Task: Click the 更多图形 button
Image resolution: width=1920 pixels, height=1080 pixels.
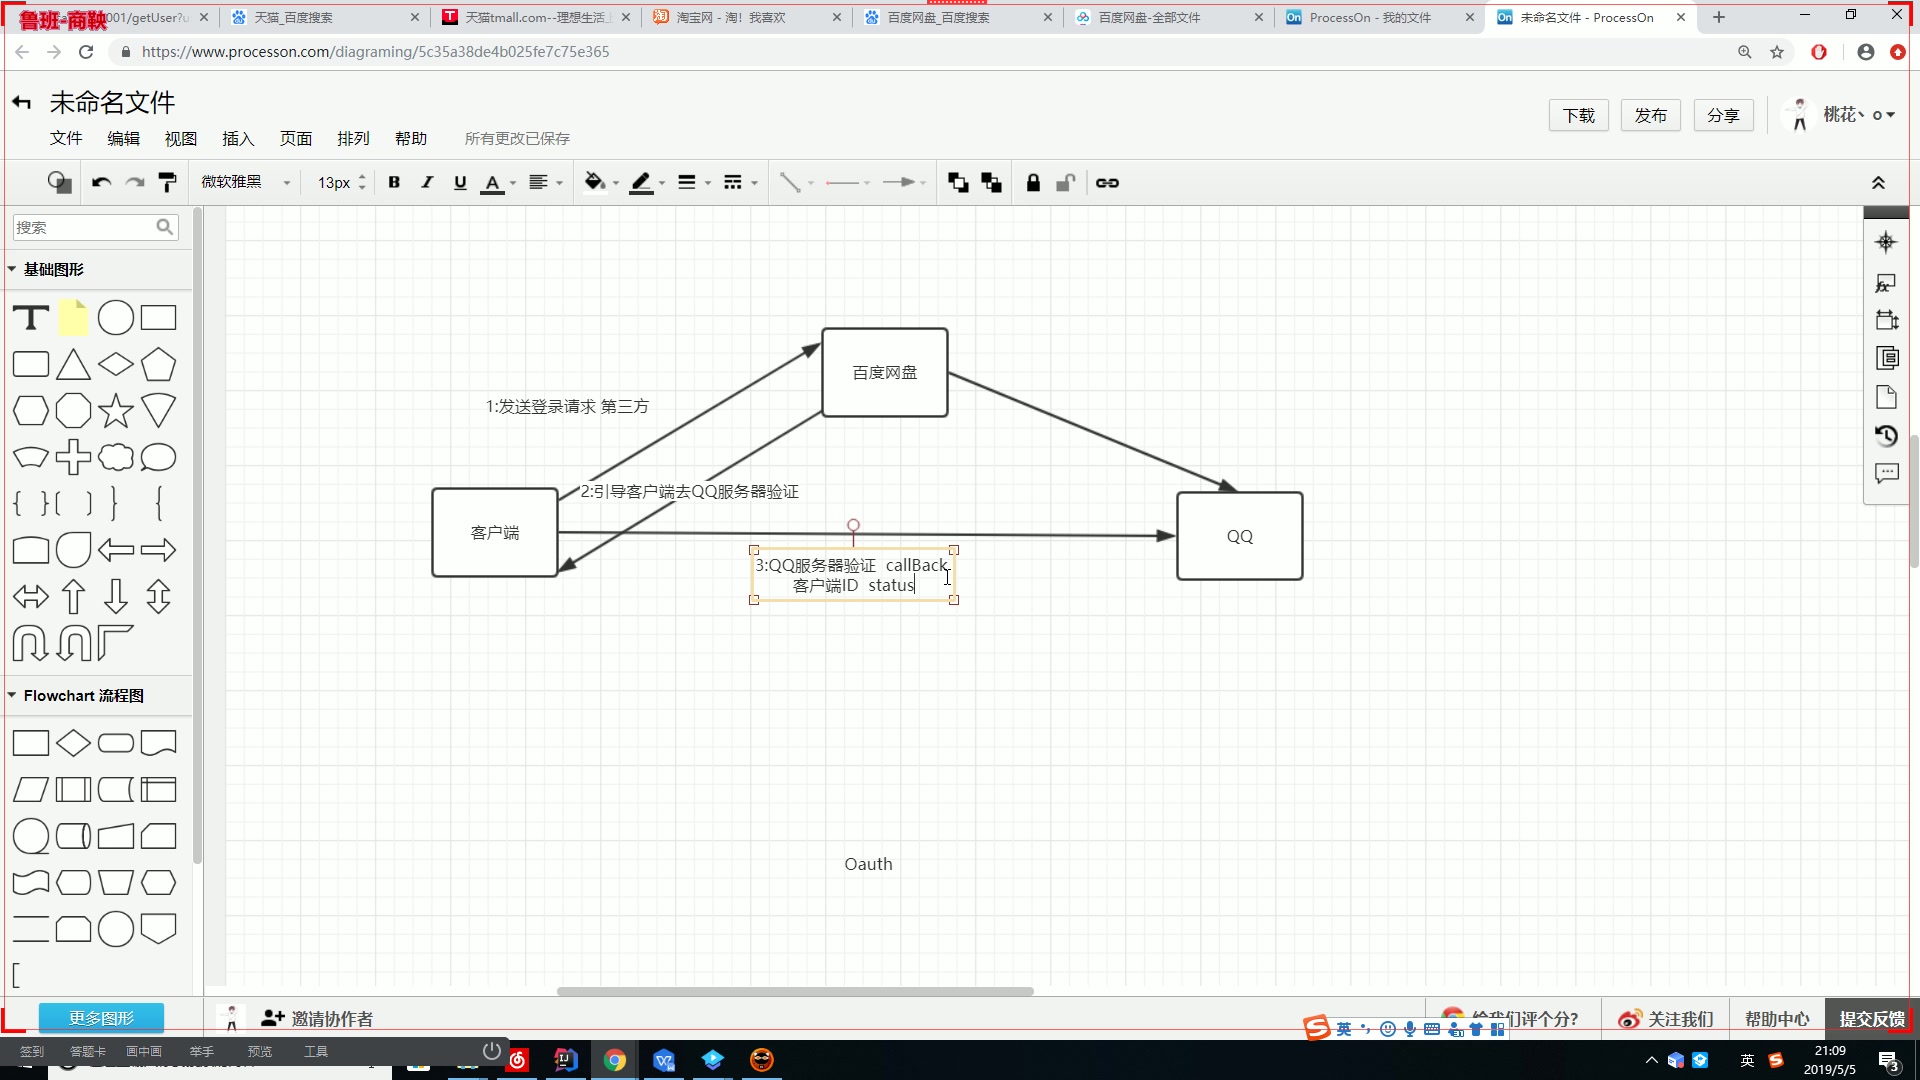Action: pyautogui.click(x=101, y=1018)
